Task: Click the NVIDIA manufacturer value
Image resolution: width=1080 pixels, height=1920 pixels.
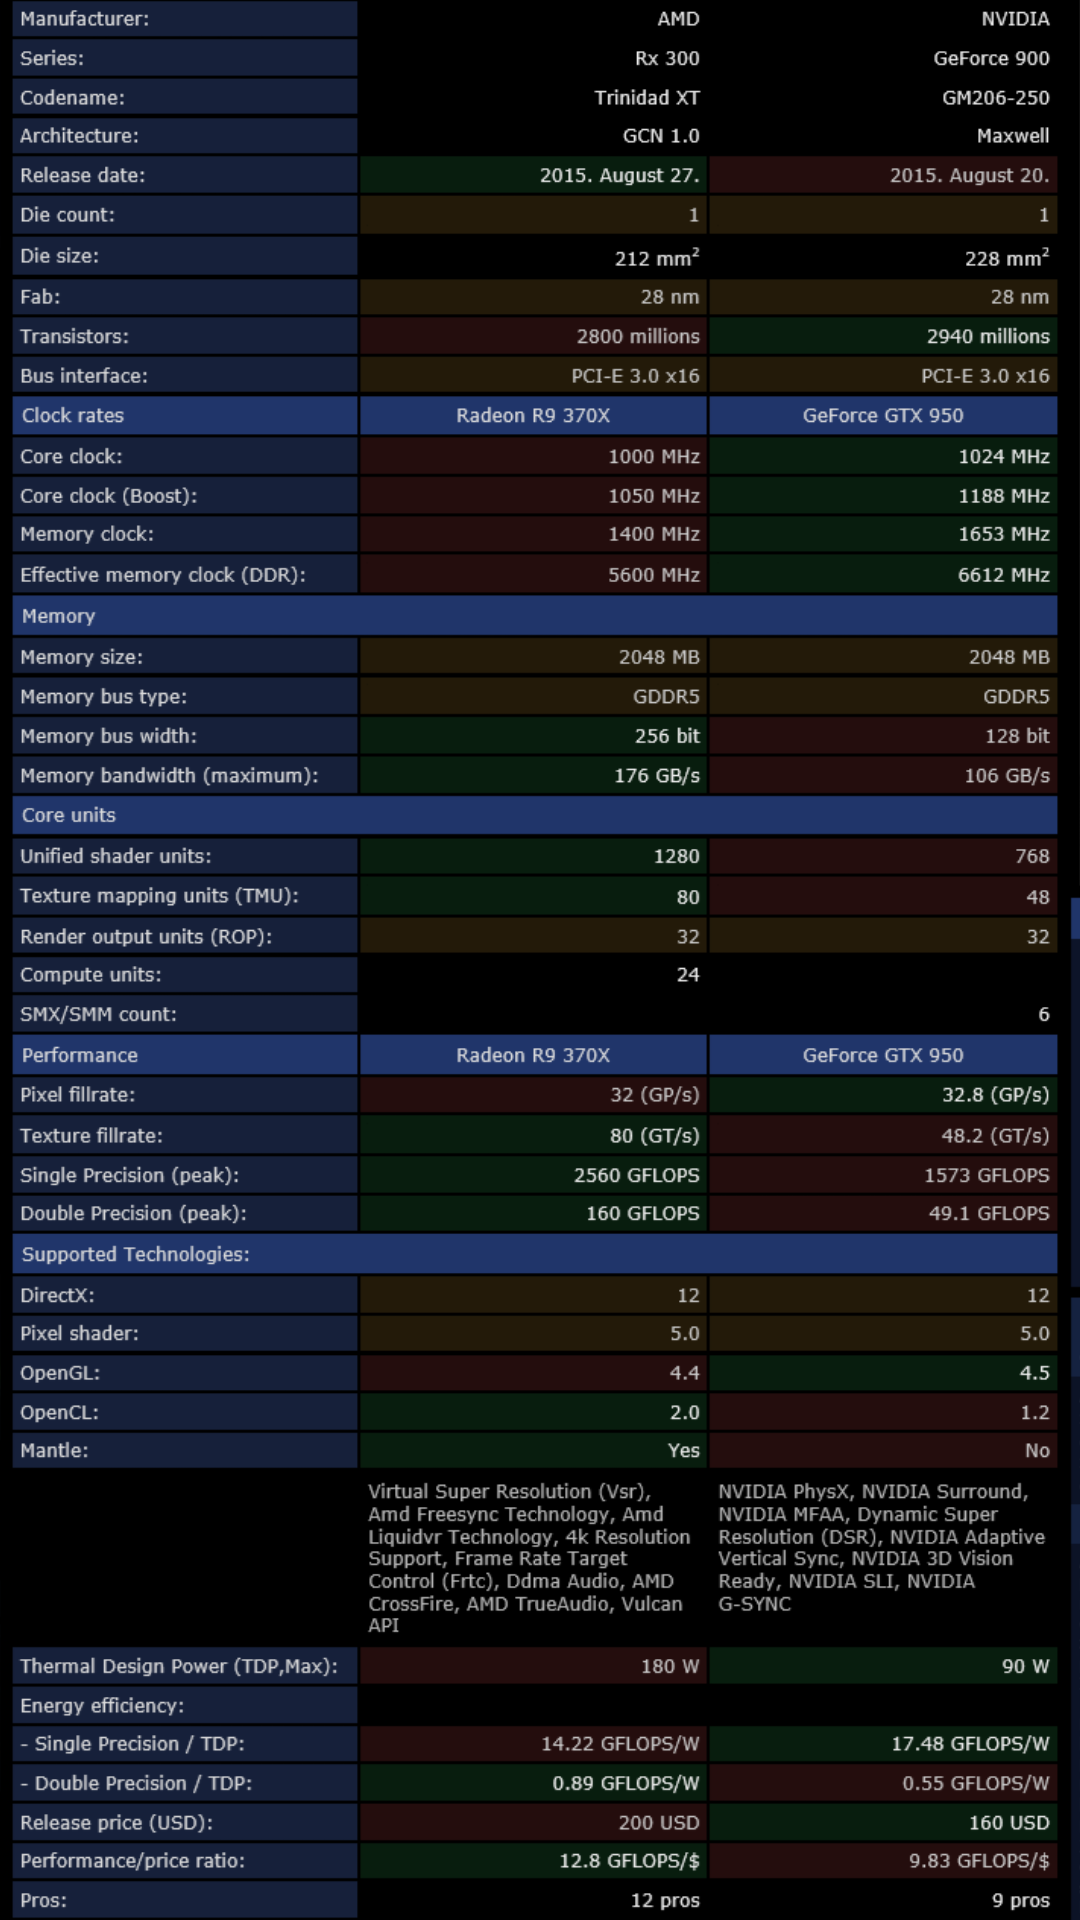Action: (1015, 19)
